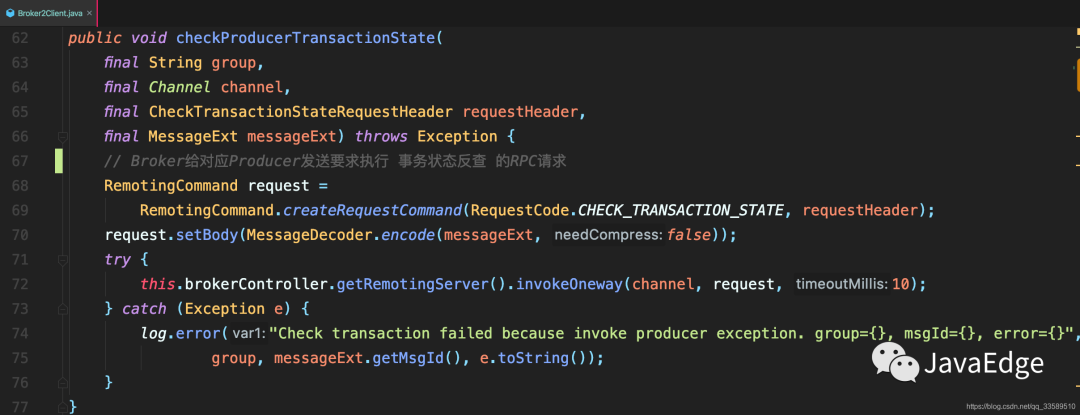Click the createRequestCommand method call
The height and width of the screenshot is (415, 1080).
click(x=374, y=210)
